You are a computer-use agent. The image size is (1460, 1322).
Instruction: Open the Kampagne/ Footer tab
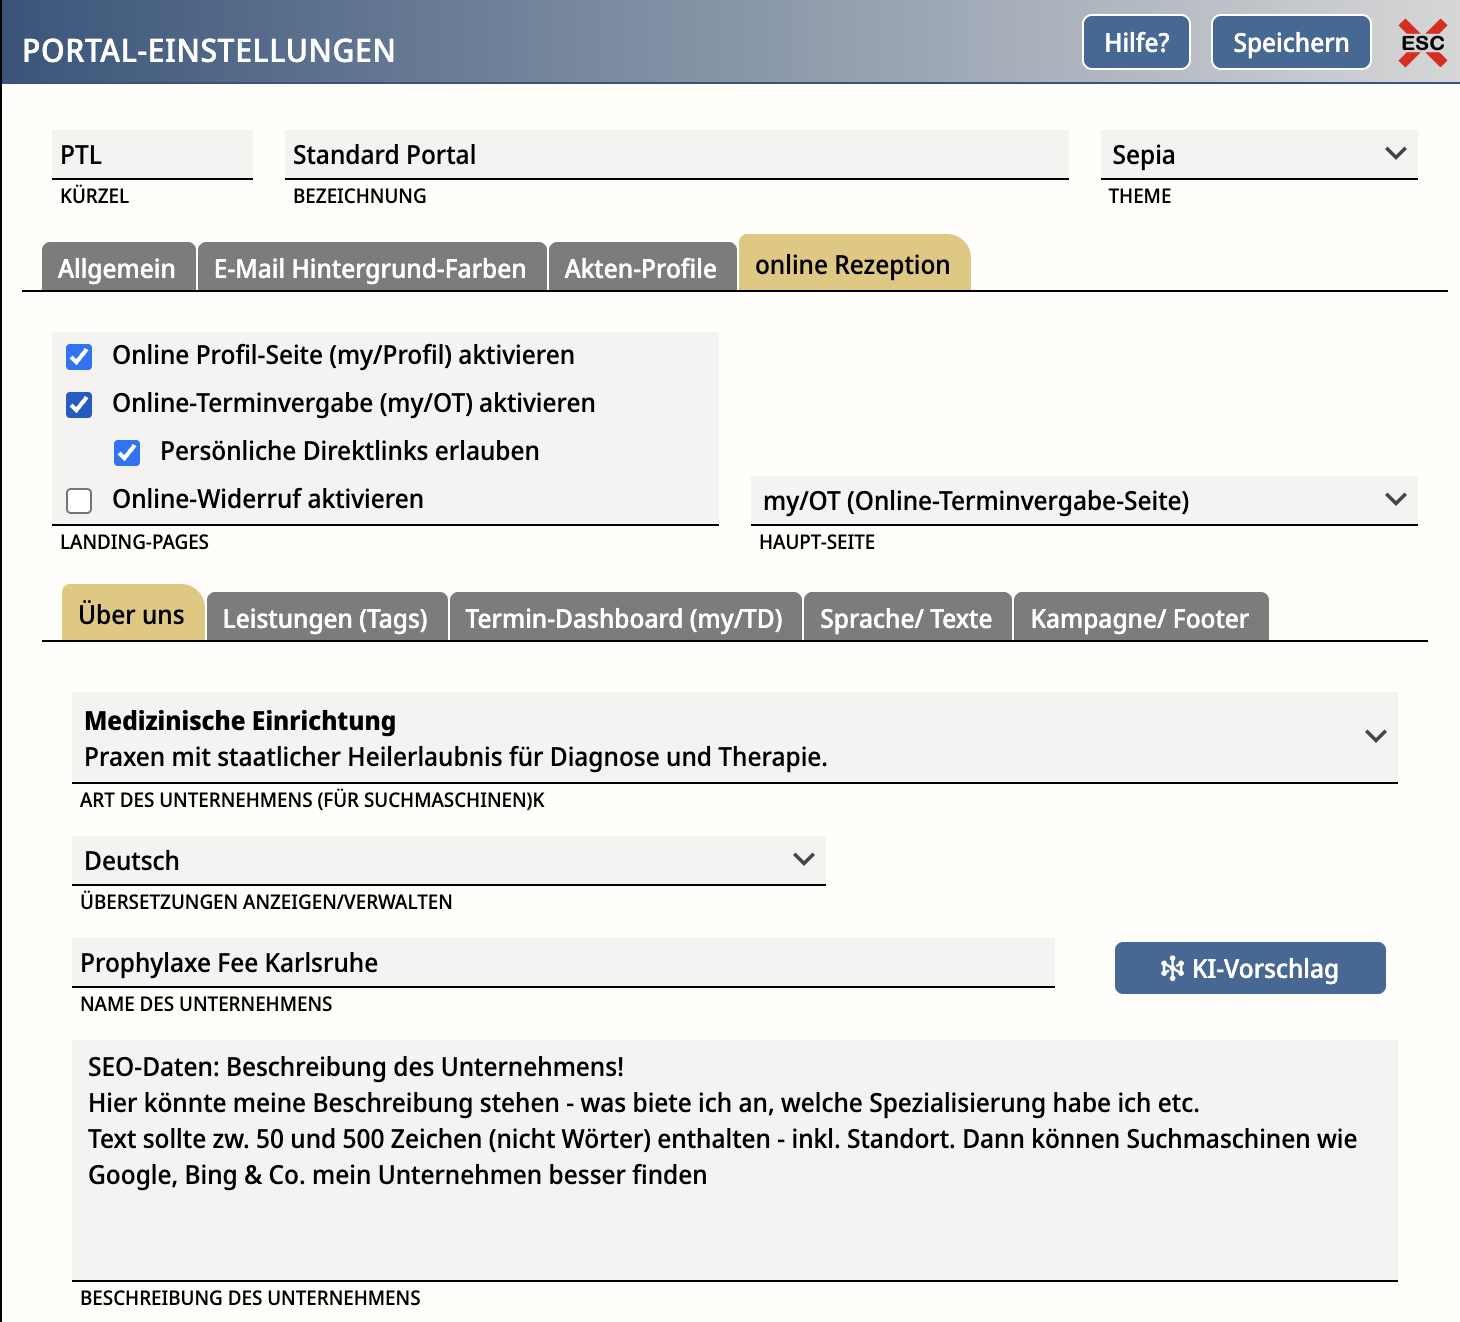(x=1141, y=617)
